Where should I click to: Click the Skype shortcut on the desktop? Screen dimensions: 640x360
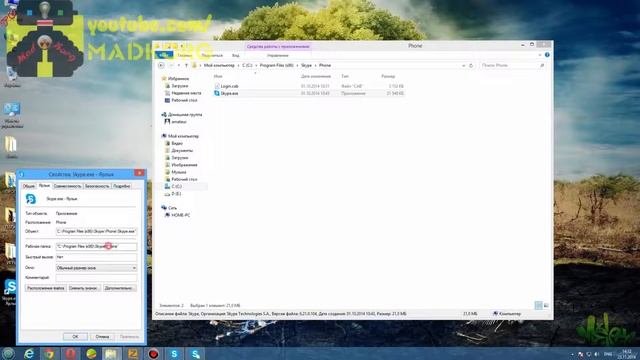coord(10,291)
